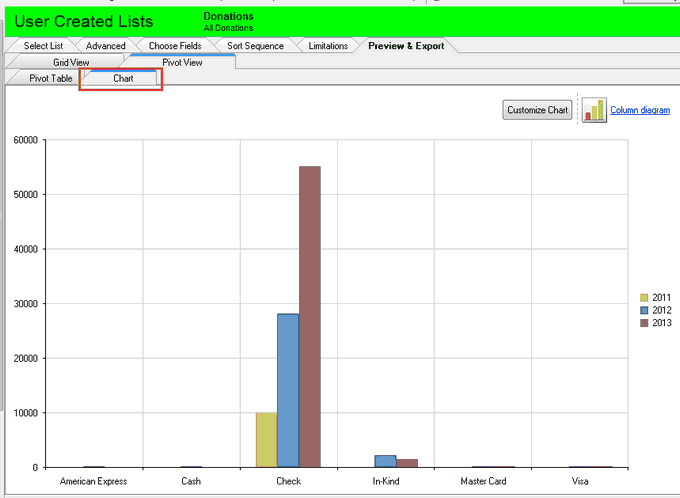Click the 2013 legend color swatch
The width and height of the screenshot is (680, 498).
pyautogui.click(x=645, y=323)
